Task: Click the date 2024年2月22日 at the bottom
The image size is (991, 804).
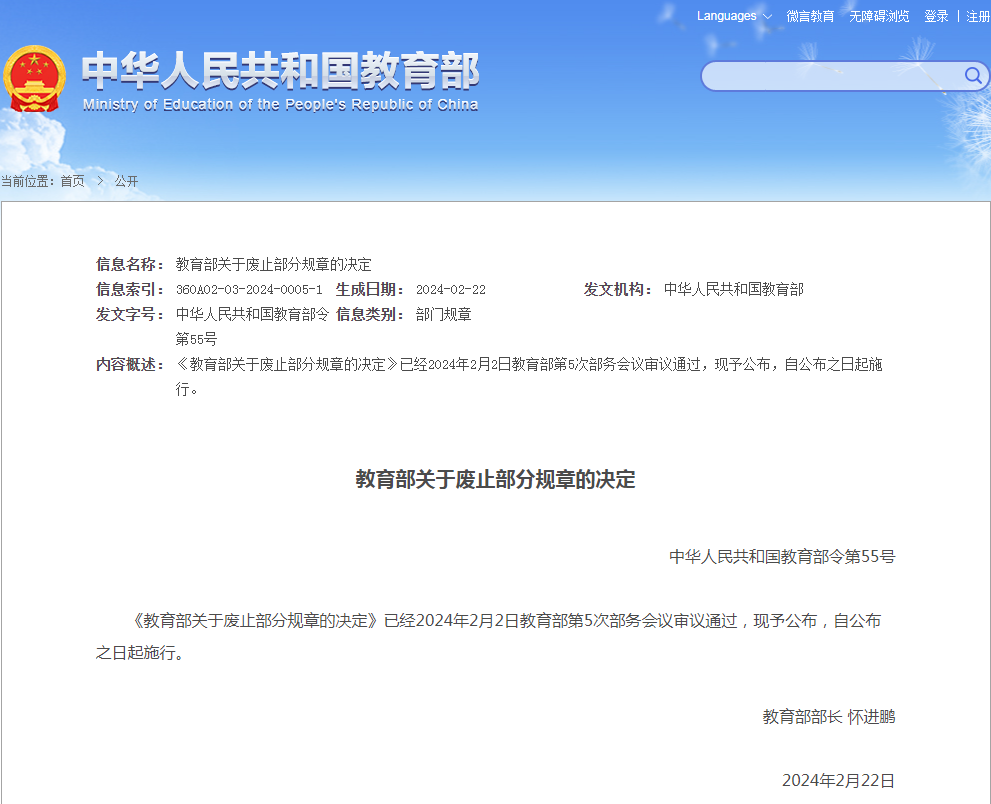Action: [x=838, y=780]
